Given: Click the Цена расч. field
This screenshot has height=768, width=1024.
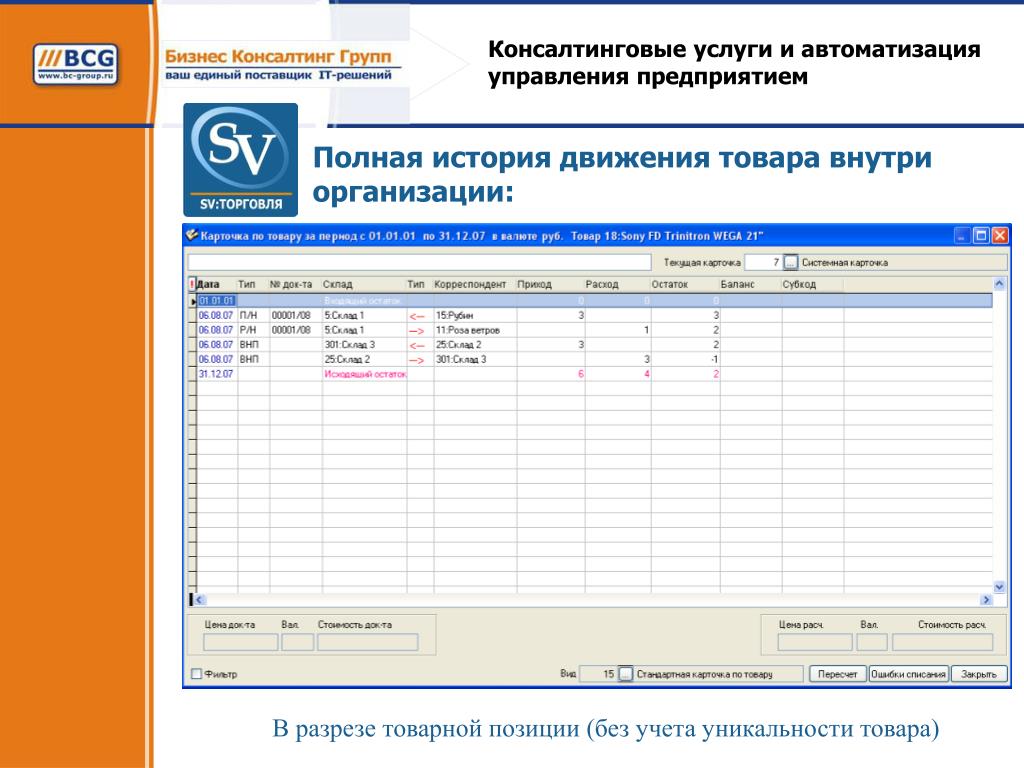Looking at the screenshot, I should pyautogui.click(x=814, y=643).
